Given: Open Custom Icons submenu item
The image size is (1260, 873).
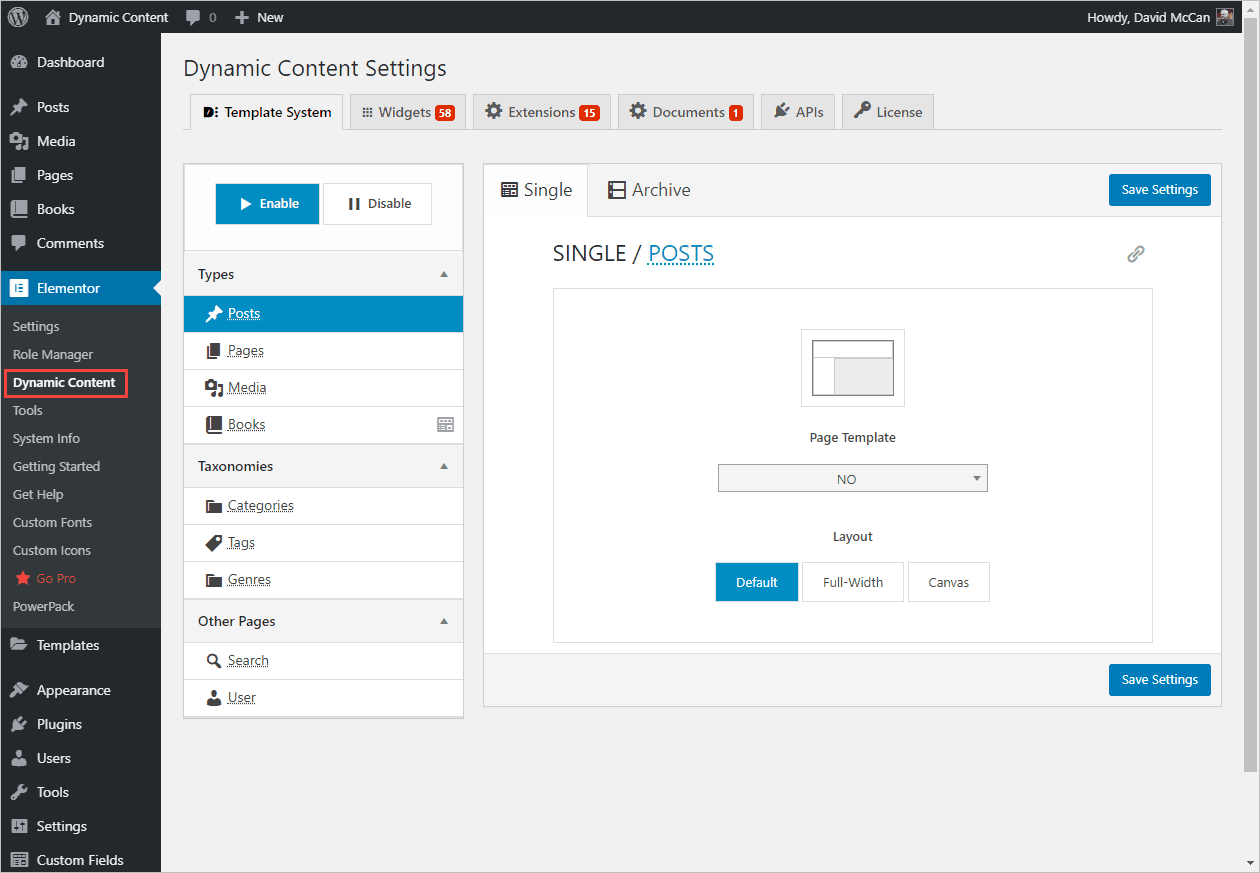Looking at the screenshot, I should [x=51, y=550].
